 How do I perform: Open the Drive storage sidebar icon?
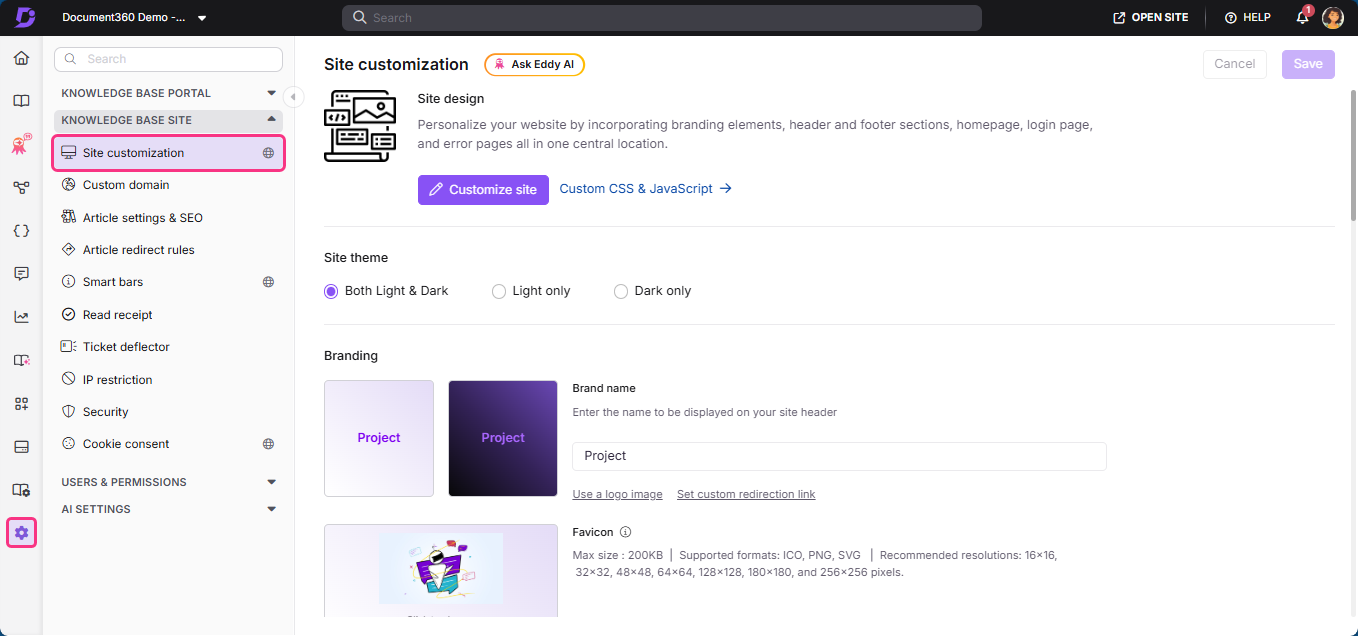tap(21, 447)
